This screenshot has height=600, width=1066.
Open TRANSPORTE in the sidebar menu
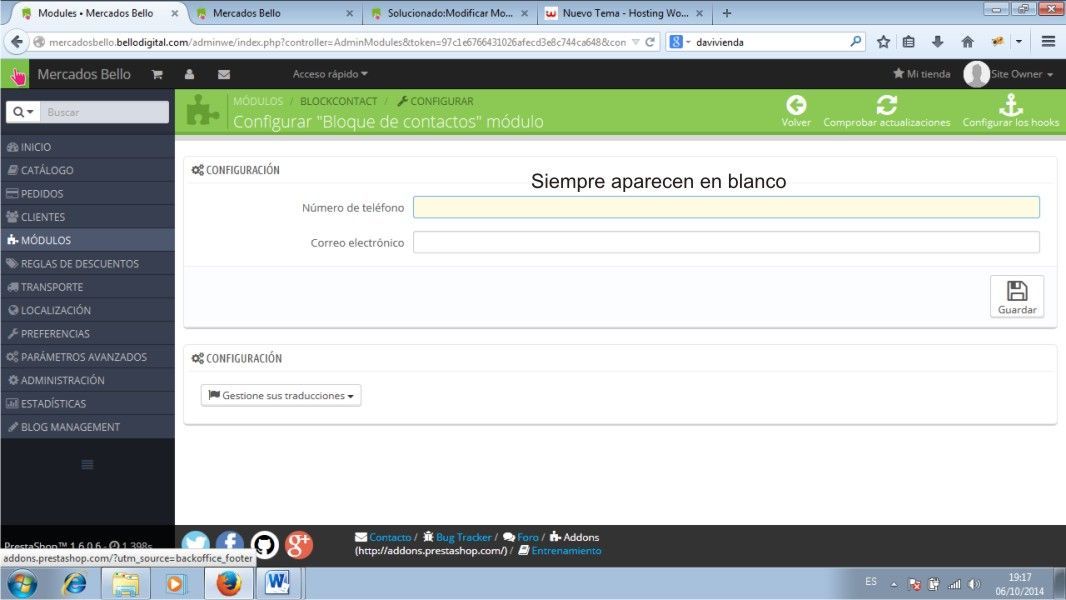[x=87, y=287]
